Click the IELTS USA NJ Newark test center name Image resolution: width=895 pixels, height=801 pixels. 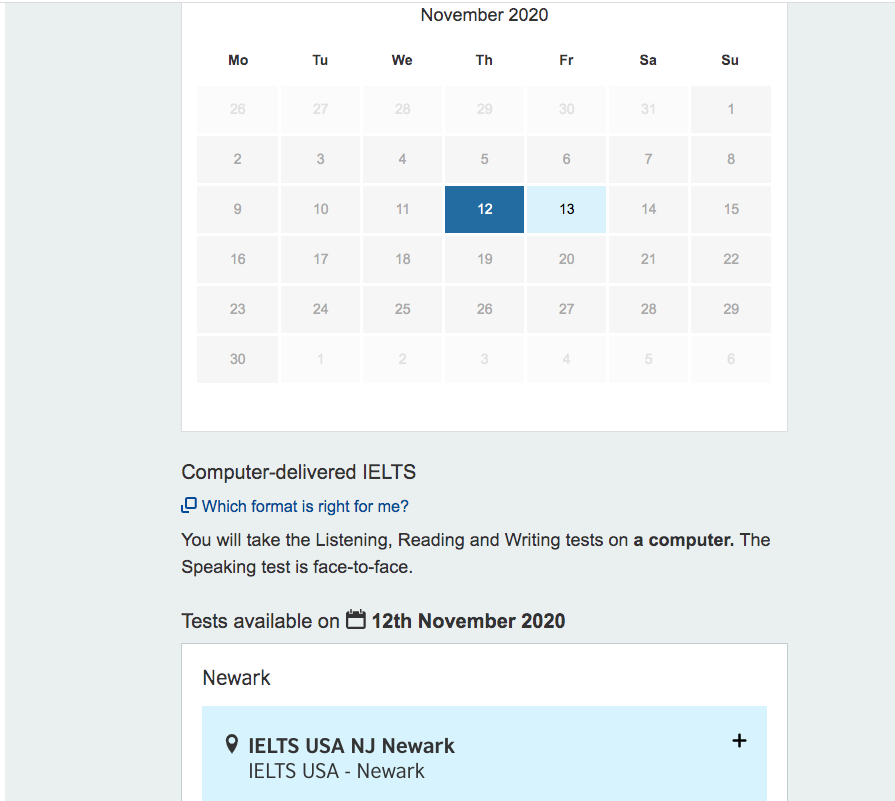350,745
